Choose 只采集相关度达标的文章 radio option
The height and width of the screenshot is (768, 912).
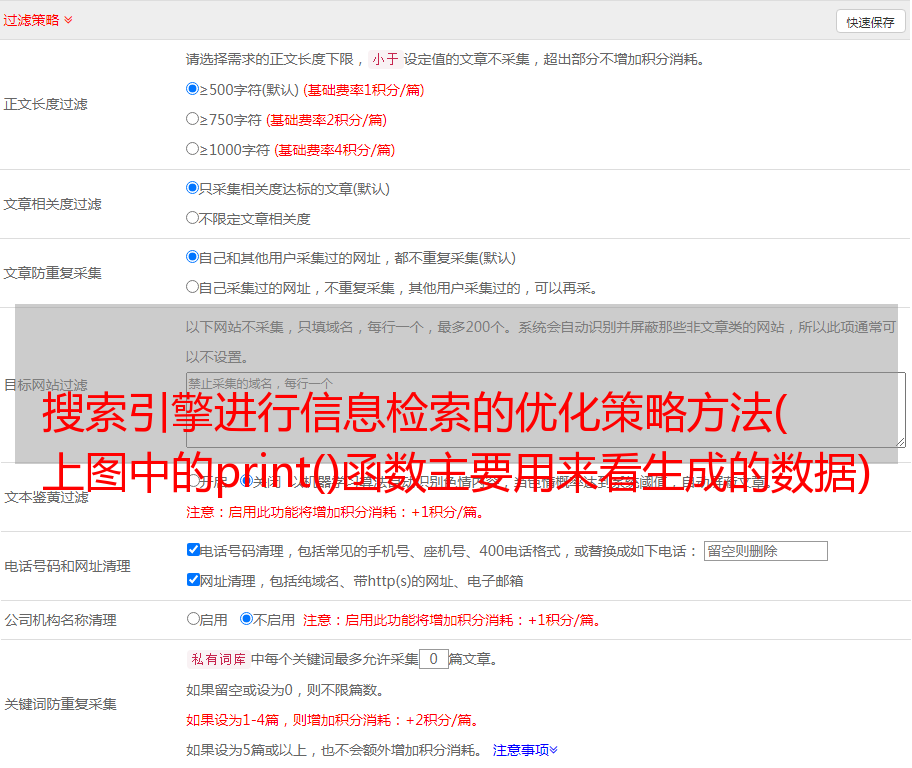pos(193,188)
